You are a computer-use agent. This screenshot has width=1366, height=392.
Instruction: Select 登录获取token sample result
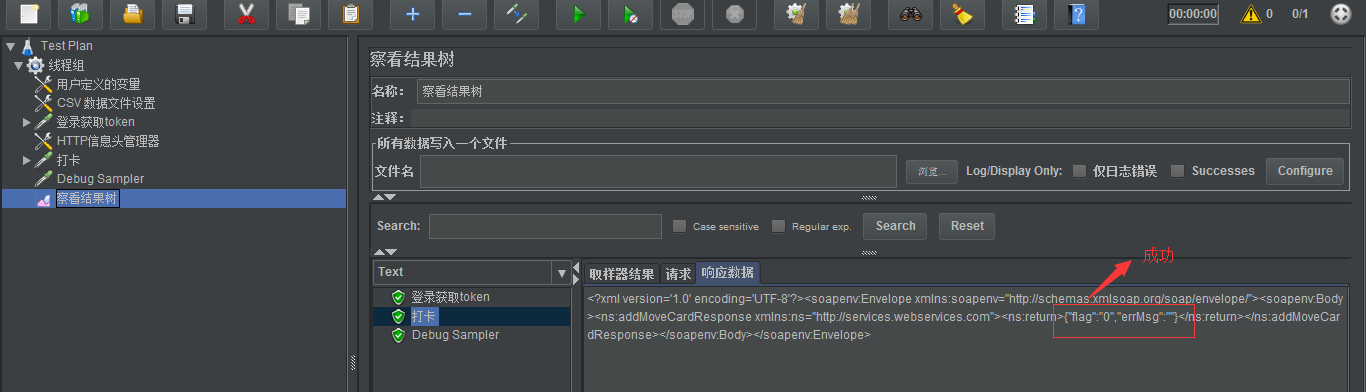[450, 297]
